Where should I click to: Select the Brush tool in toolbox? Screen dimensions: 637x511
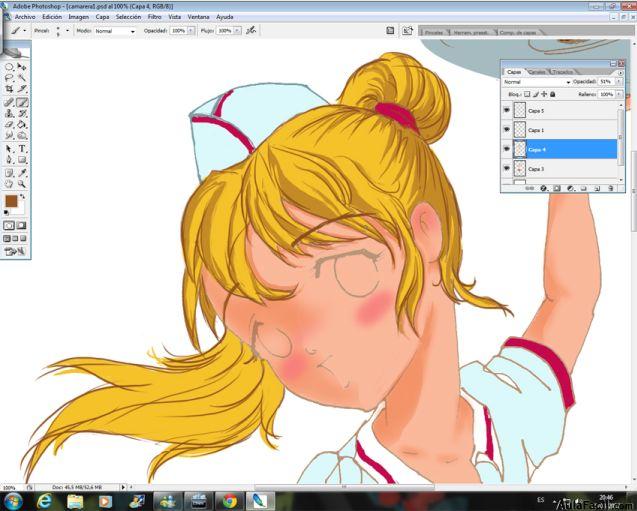(x=22, y=102)
